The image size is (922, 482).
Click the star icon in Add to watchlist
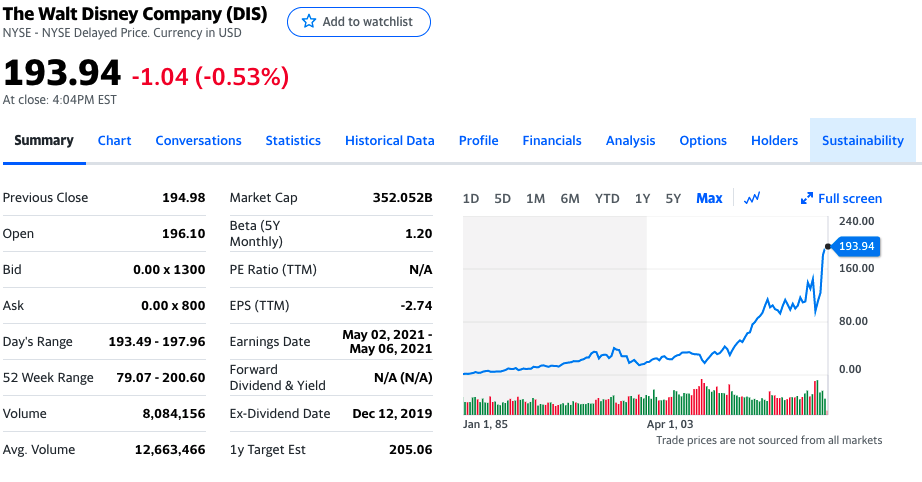pos(309,22)
